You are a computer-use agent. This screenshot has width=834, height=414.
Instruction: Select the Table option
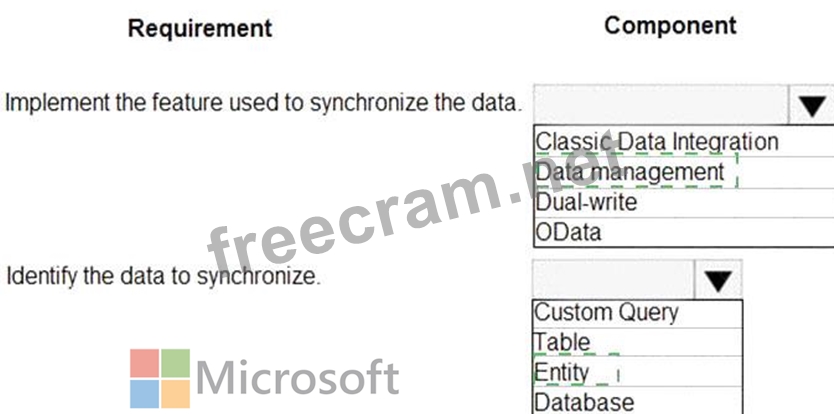click(562, 342)
